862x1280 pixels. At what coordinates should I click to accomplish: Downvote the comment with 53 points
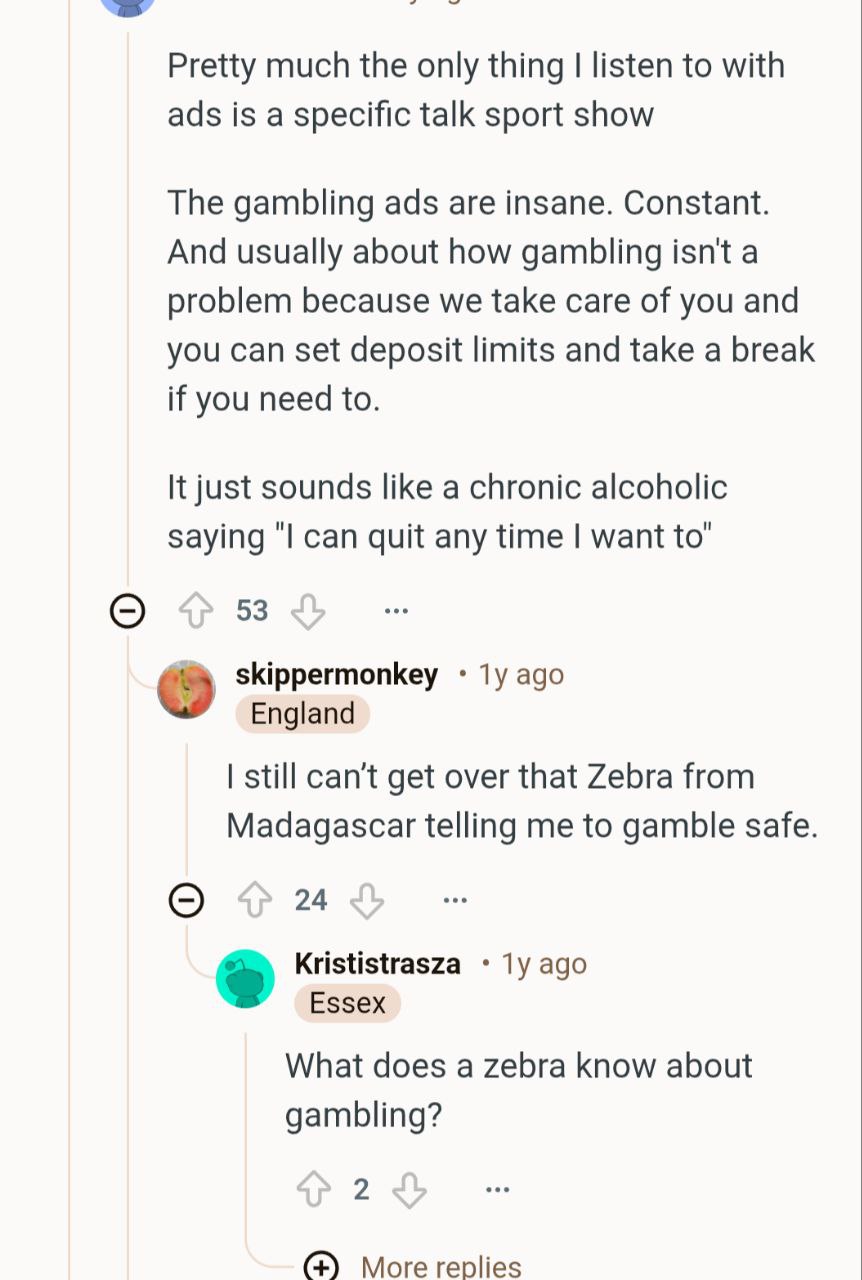(x=308, y=610)
